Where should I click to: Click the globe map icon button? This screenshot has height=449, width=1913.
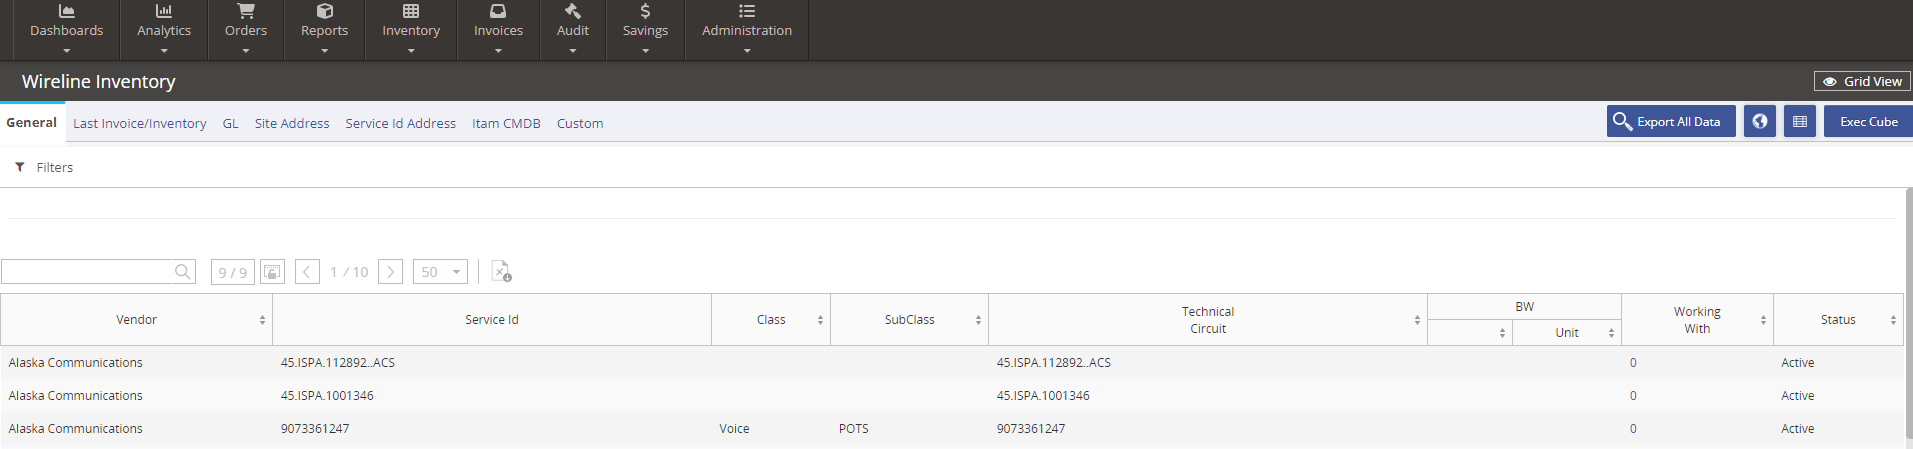[1760, 121]
